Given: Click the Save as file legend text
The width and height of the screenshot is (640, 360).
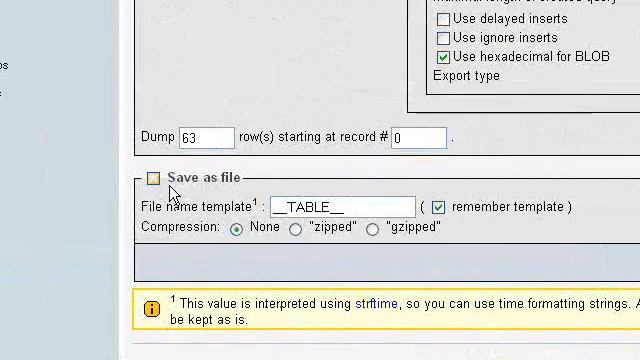Looking at the screenshot, I should pos(204,178).
